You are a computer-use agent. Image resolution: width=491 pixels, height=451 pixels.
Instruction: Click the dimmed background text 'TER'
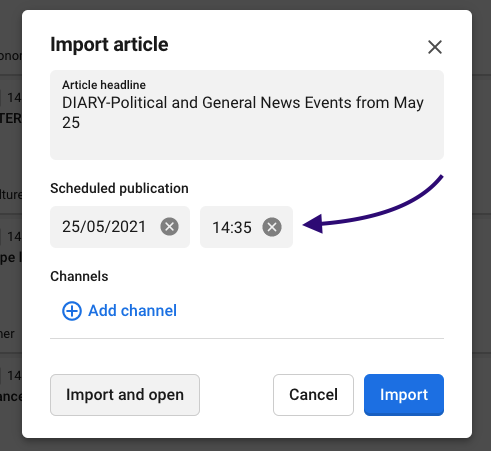11,118
